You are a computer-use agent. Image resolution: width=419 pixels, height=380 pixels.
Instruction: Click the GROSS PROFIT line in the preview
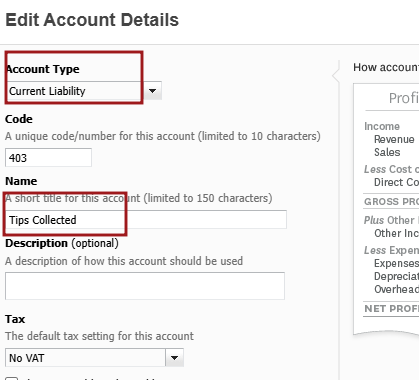point(391,201)
